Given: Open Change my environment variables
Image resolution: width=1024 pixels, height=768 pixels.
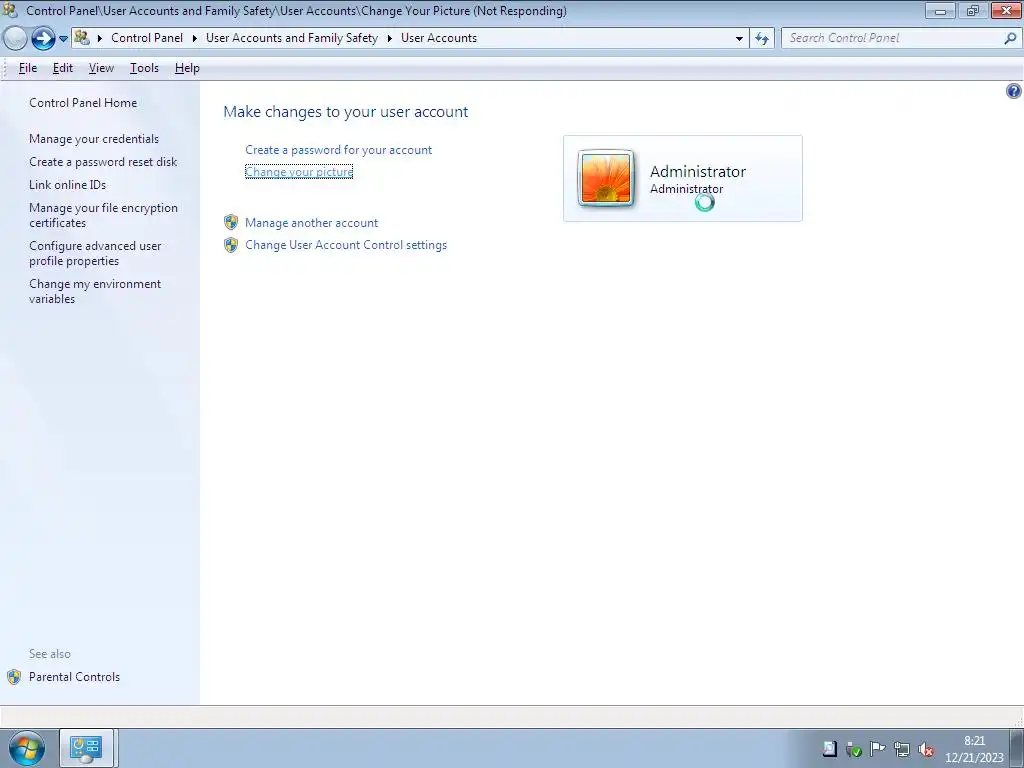Looking at the screenshot, I should [95, 291].
